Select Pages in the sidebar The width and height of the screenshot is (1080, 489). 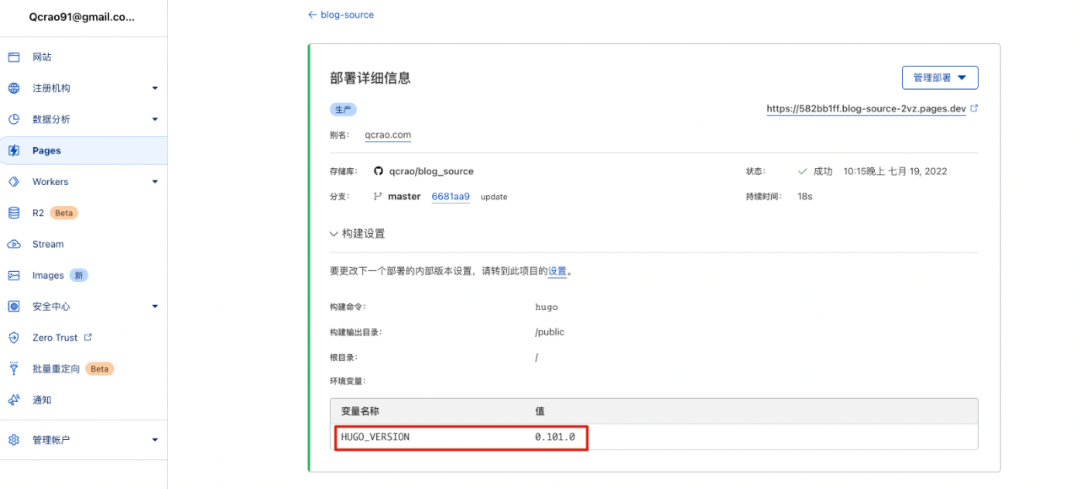coord(83,150)
